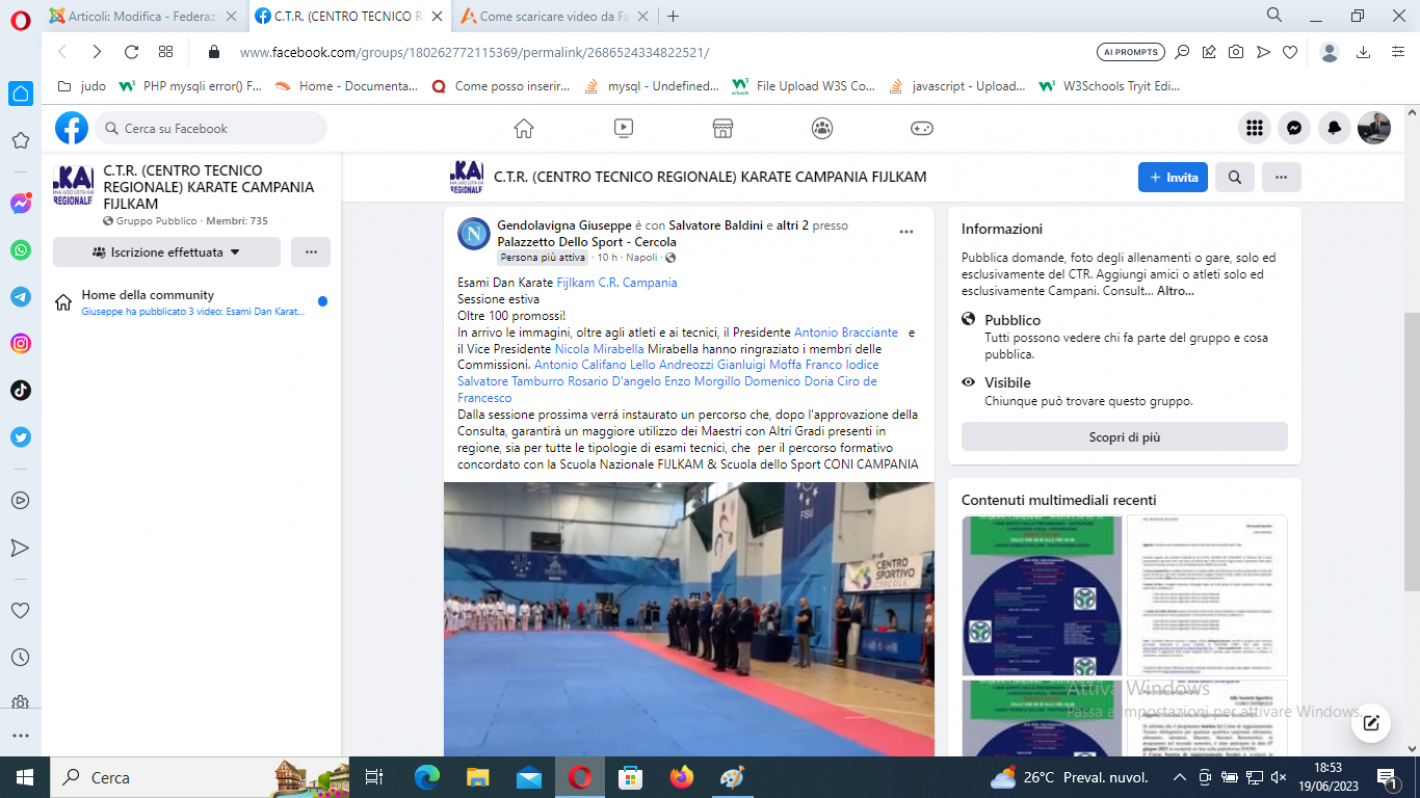Open PHP mysqli error bookmark

pos(190,86)
